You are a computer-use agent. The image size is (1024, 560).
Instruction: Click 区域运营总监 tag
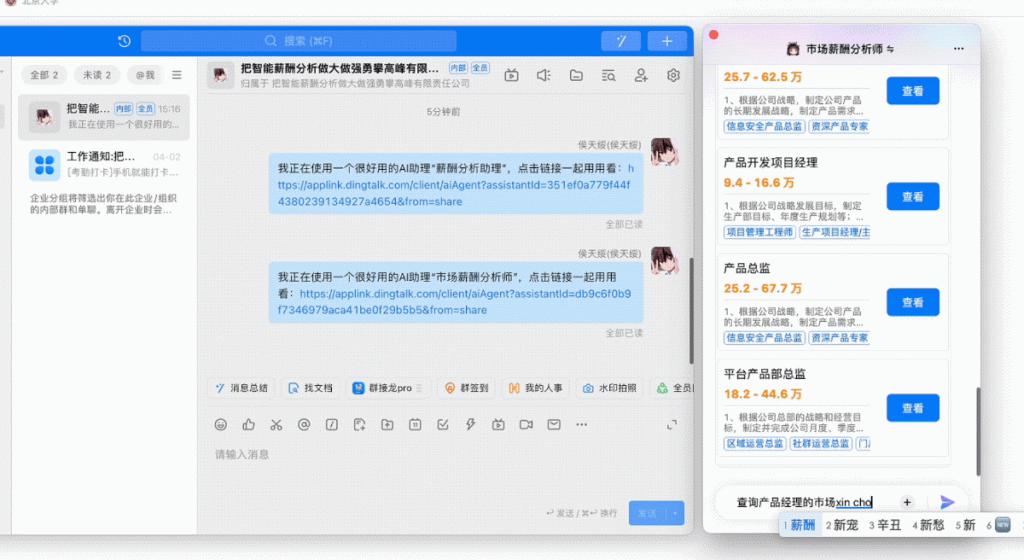pos(755,444)
